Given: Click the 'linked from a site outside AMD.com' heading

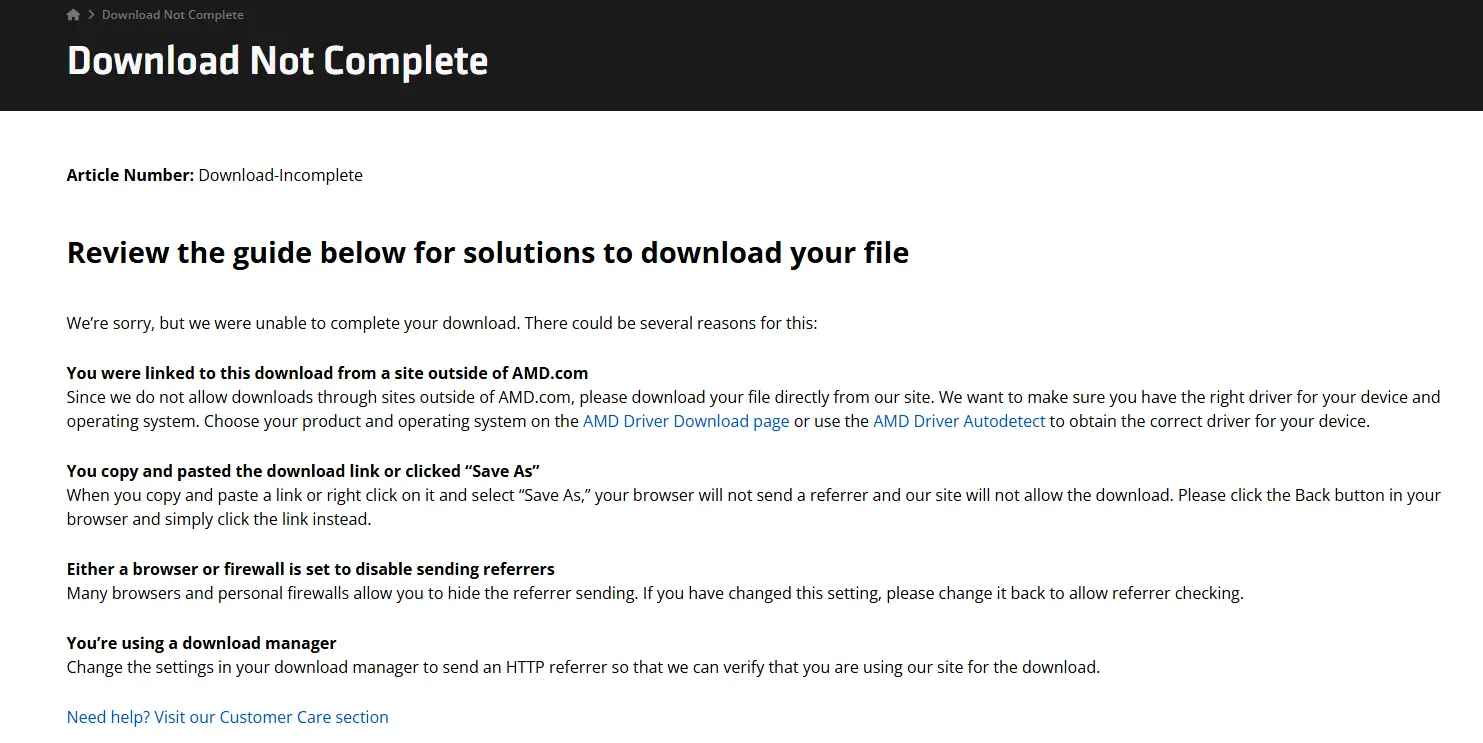Looking at the screenshot, I should pos(327,373).
